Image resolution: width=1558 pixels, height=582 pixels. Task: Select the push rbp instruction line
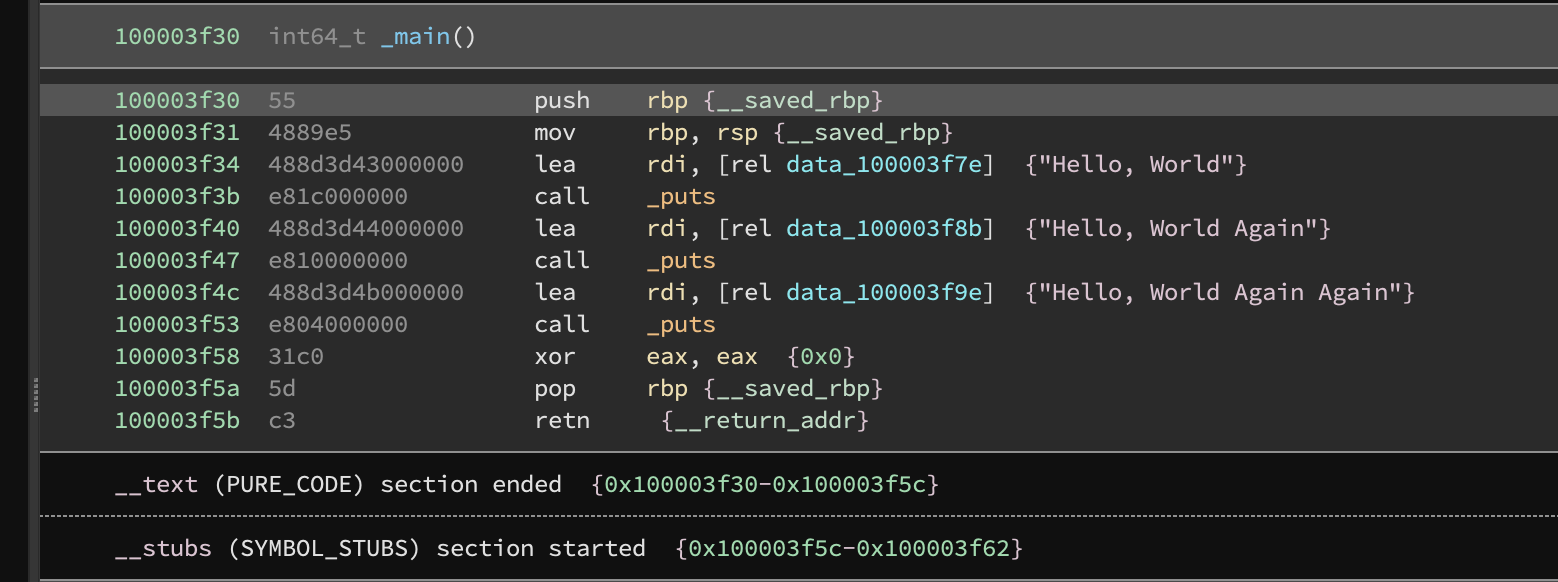pos(798,100)
